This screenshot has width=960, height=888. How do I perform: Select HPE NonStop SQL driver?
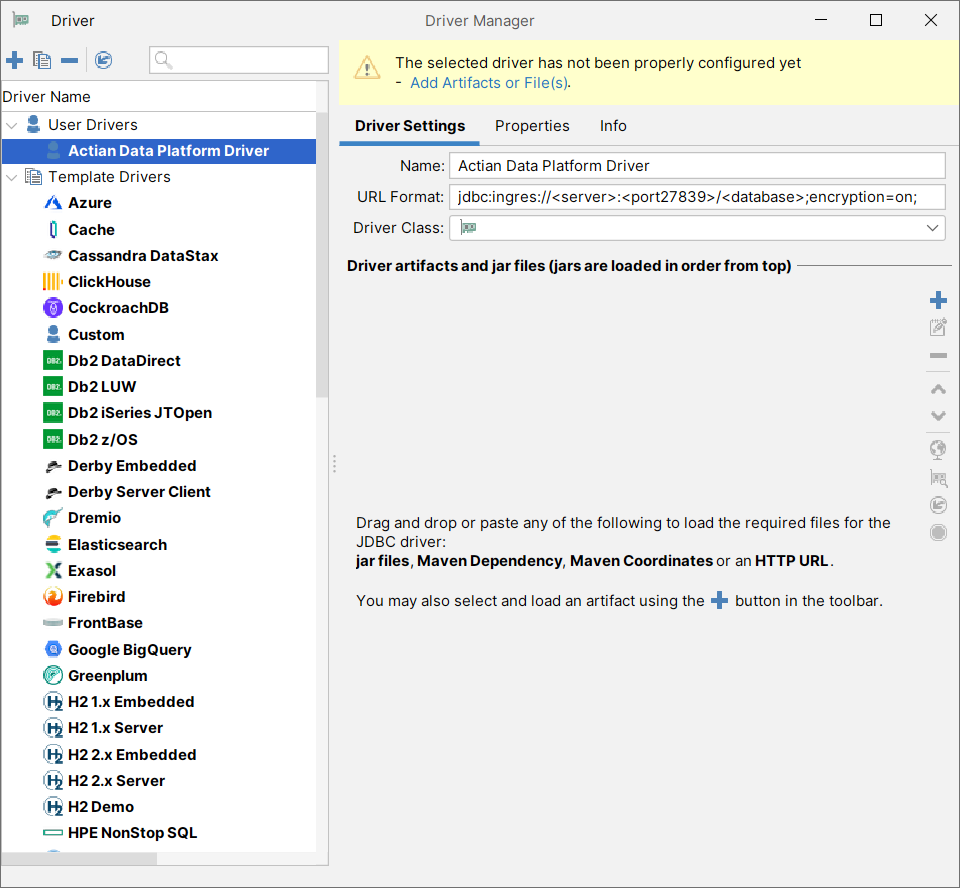[132, 833]
